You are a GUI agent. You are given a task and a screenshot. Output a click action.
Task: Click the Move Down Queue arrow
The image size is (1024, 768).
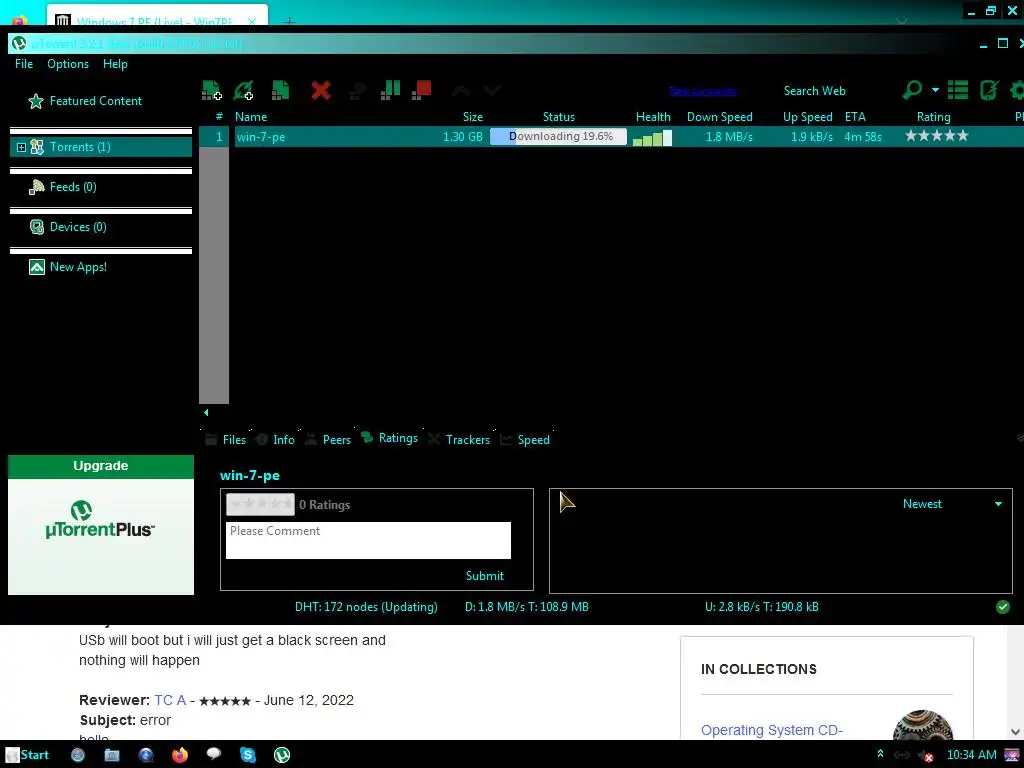(x=492, y=90)
